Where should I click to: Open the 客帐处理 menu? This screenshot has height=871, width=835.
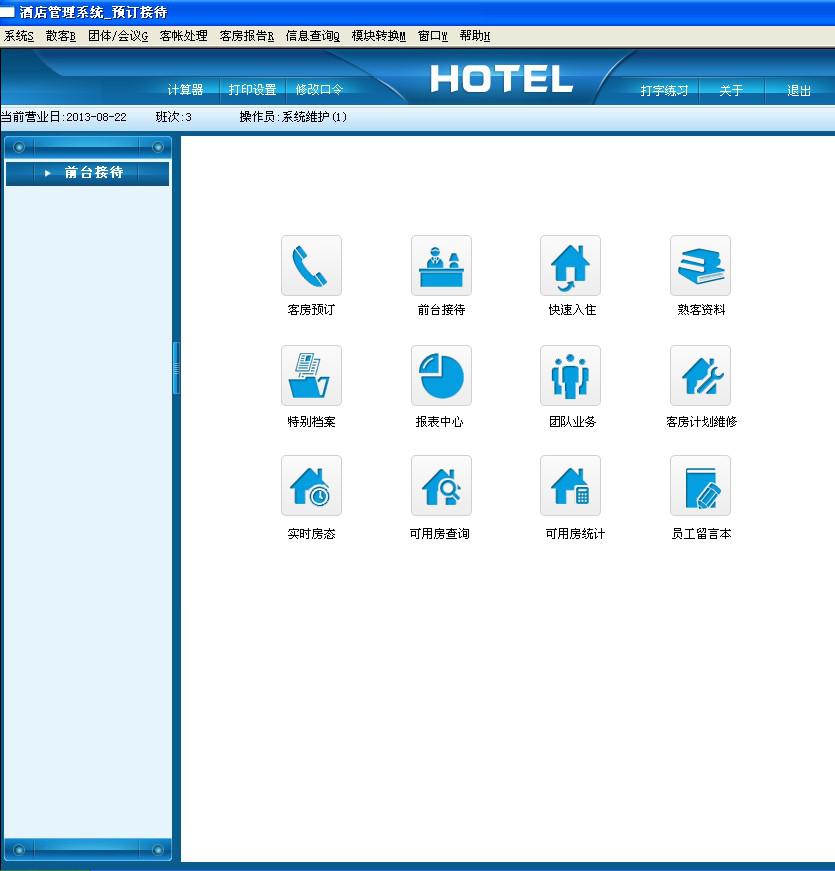[183, 36]
